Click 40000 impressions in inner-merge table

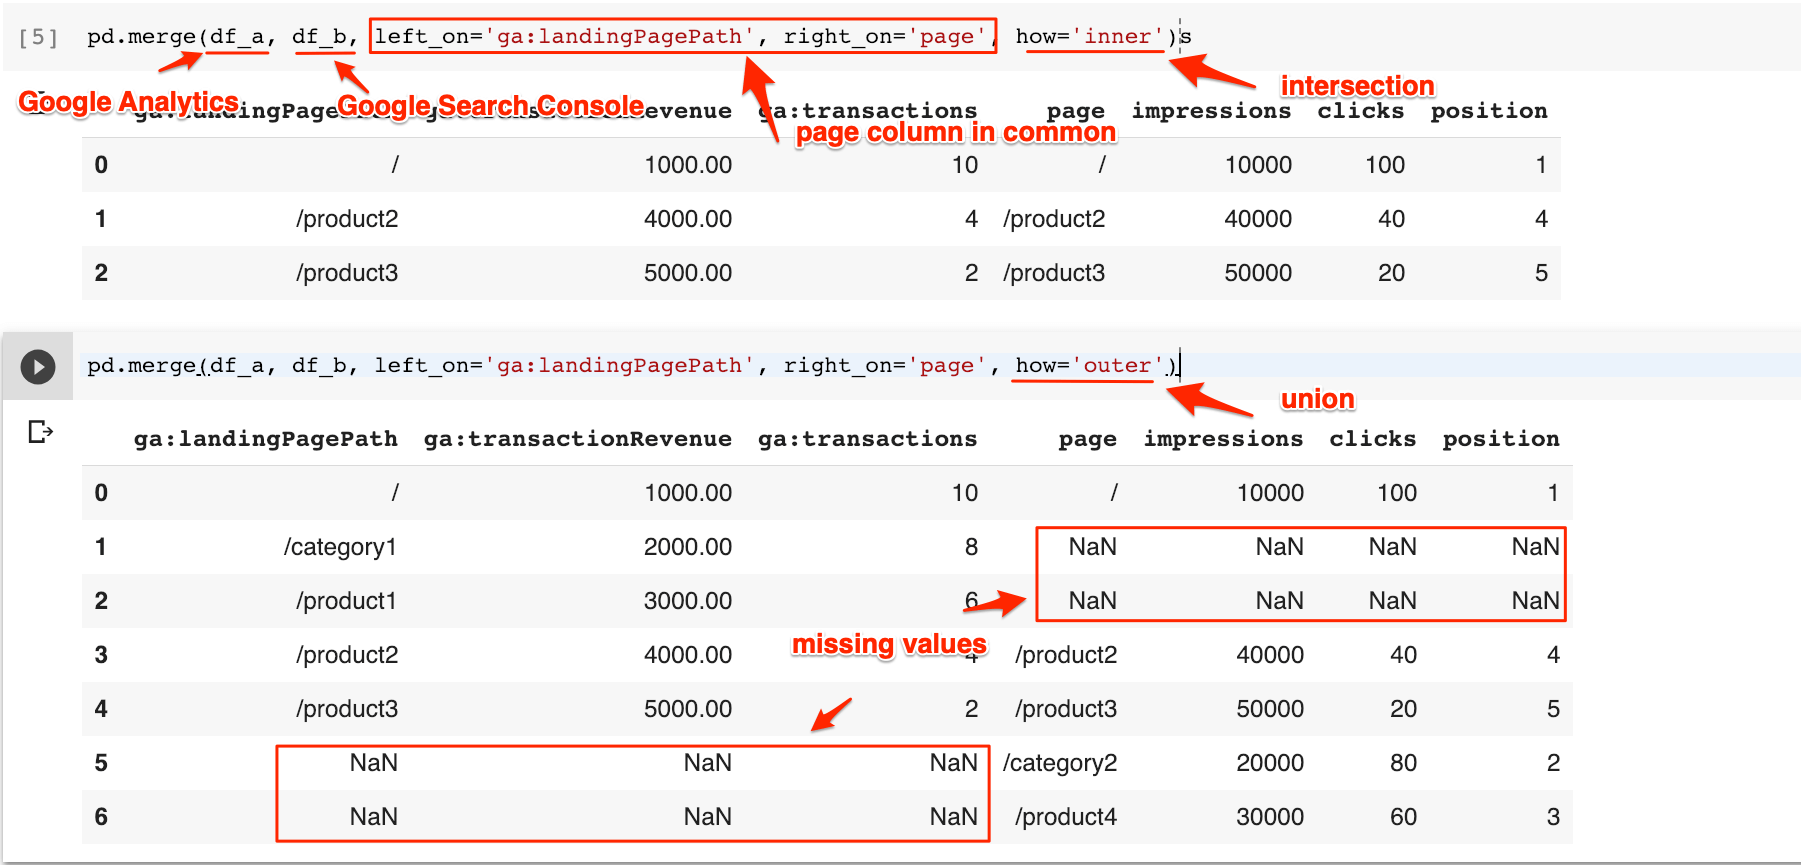1258,219
